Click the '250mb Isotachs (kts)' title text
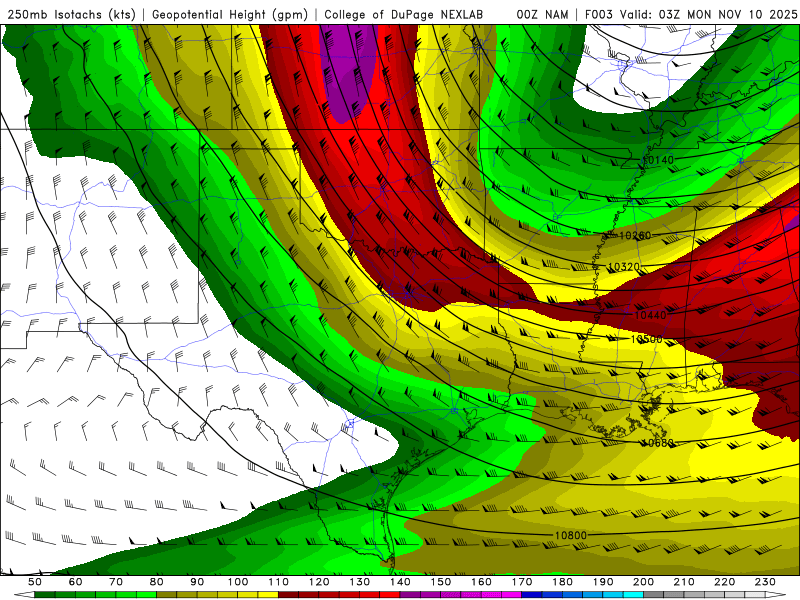 (x=71, y=14)
